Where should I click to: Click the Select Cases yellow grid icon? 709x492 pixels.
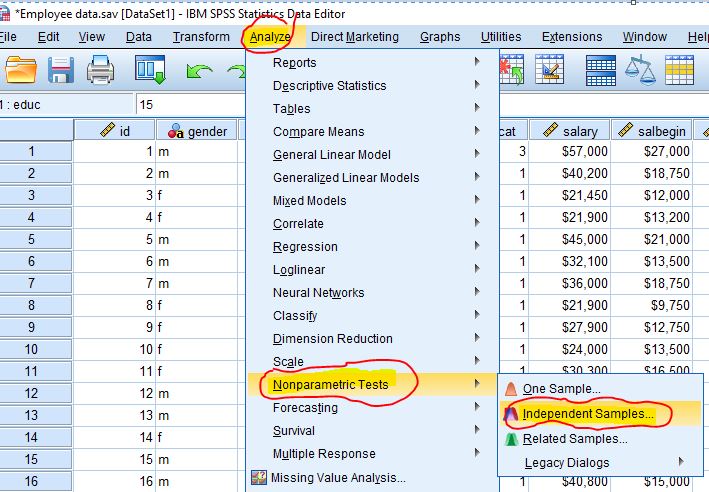(x=679, y=70)
